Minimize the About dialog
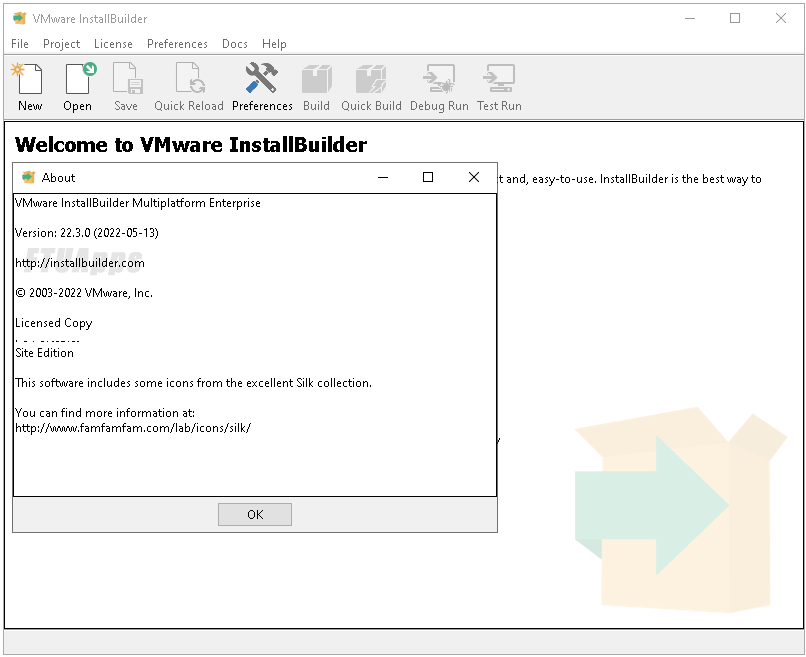 pos(383,177)
